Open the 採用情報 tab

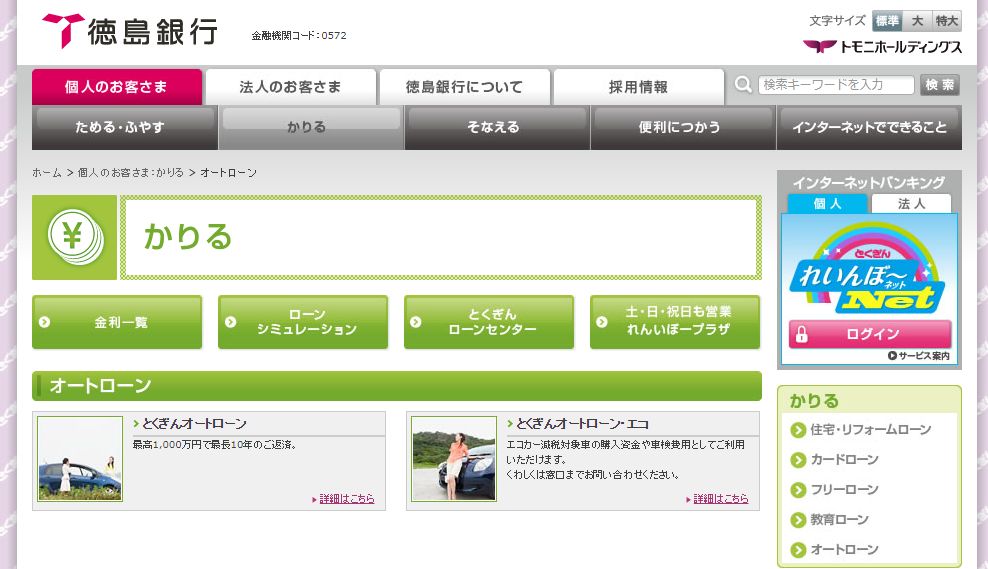(638, 87)
